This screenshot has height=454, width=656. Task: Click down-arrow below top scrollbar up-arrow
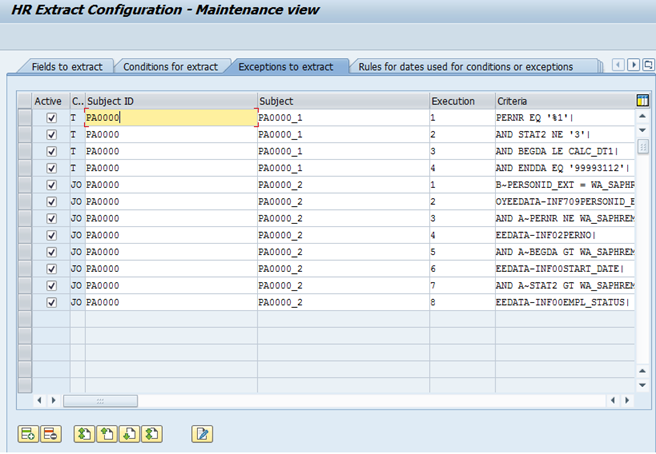pyautogui.click(x=642, y=131)
